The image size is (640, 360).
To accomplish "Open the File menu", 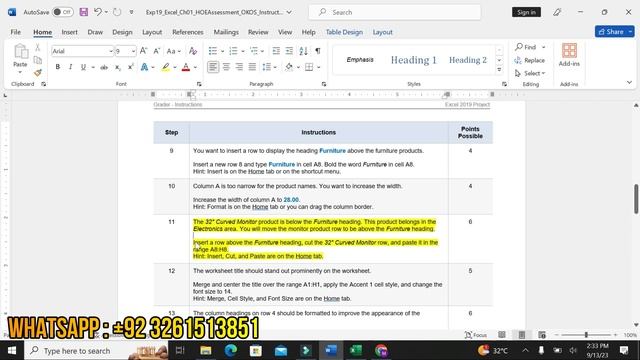I will pyautogui.click(x=16, y=32).
